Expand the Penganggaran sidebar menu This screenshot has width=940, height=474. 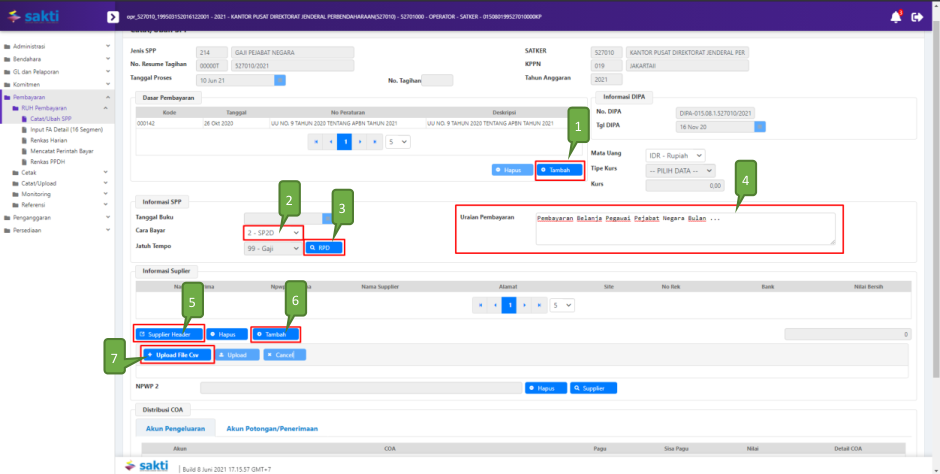(58, 216)
